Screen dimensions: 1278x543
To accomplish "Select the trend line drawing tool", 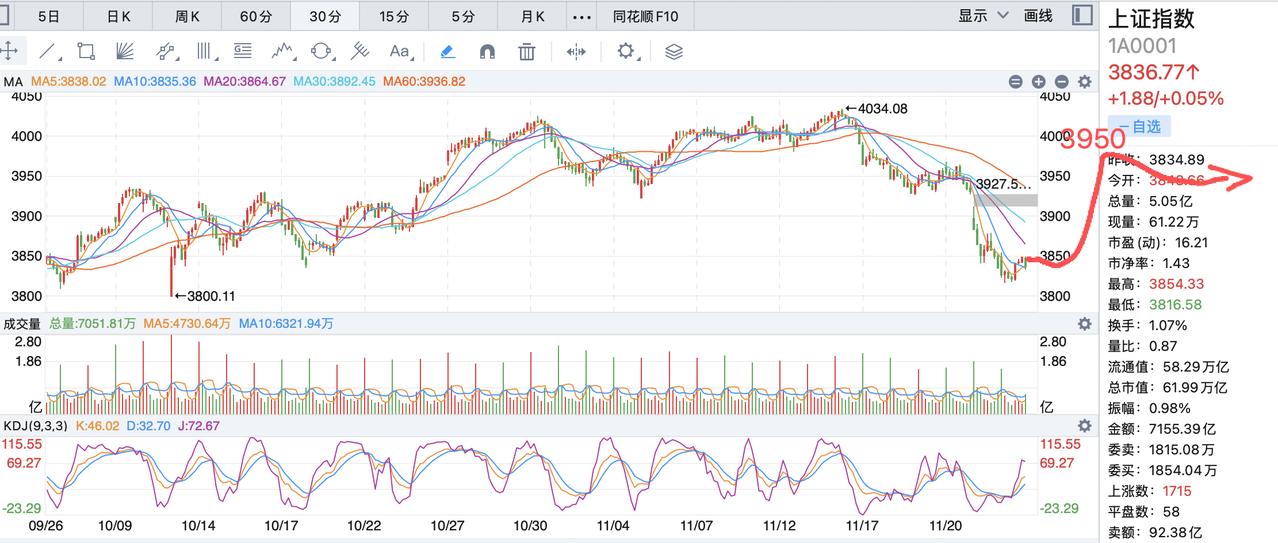I will click(47, 51).
